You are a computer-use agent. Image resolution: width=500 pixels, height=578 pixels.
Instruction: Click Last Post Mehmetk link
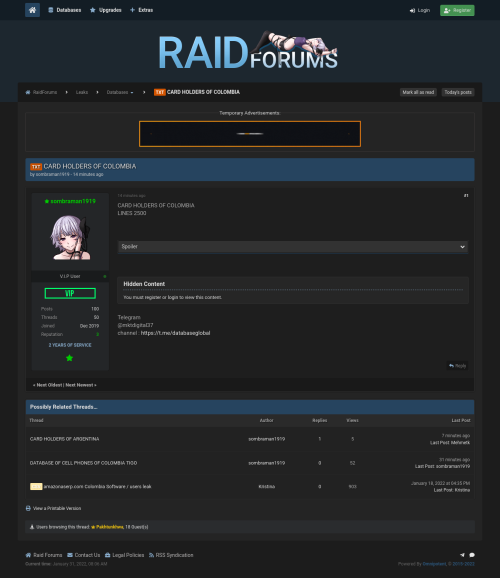(x=450, y=443)
